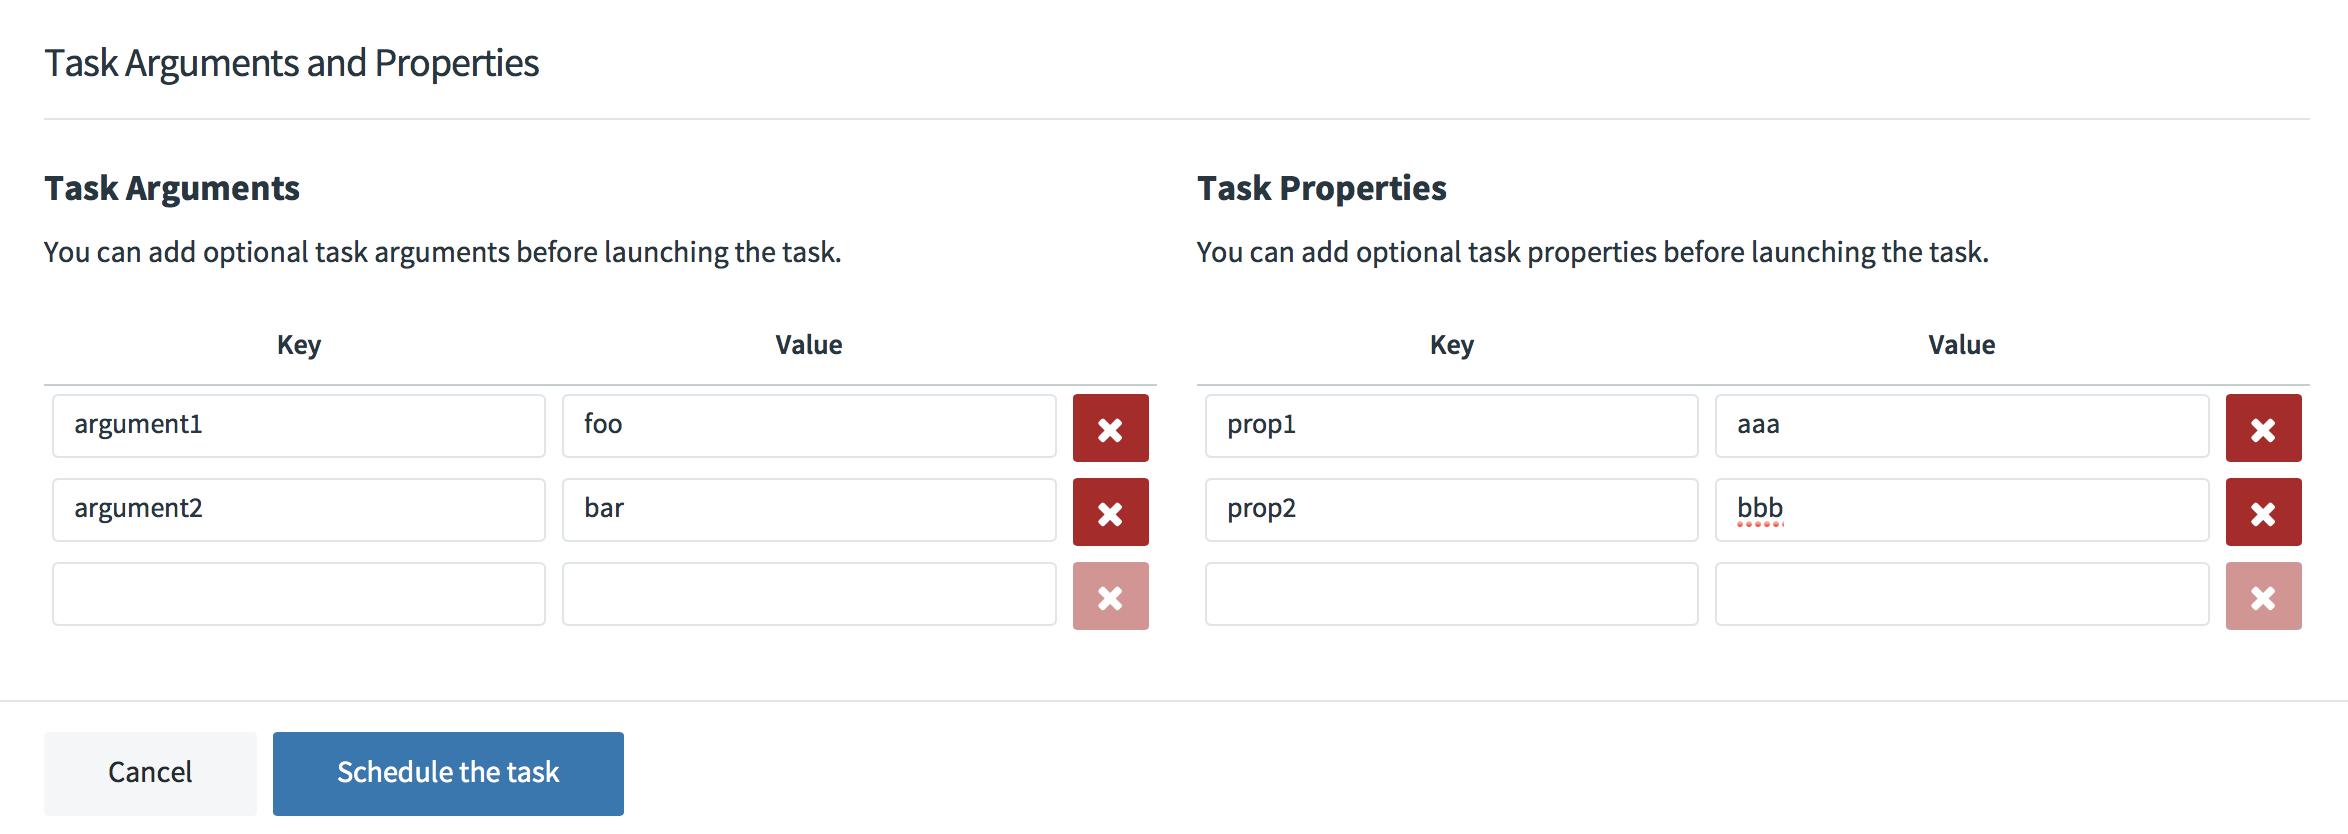This screenshot has width=2348, height=834.
Task: Click the empty property value field
Action: [1962, 594]
